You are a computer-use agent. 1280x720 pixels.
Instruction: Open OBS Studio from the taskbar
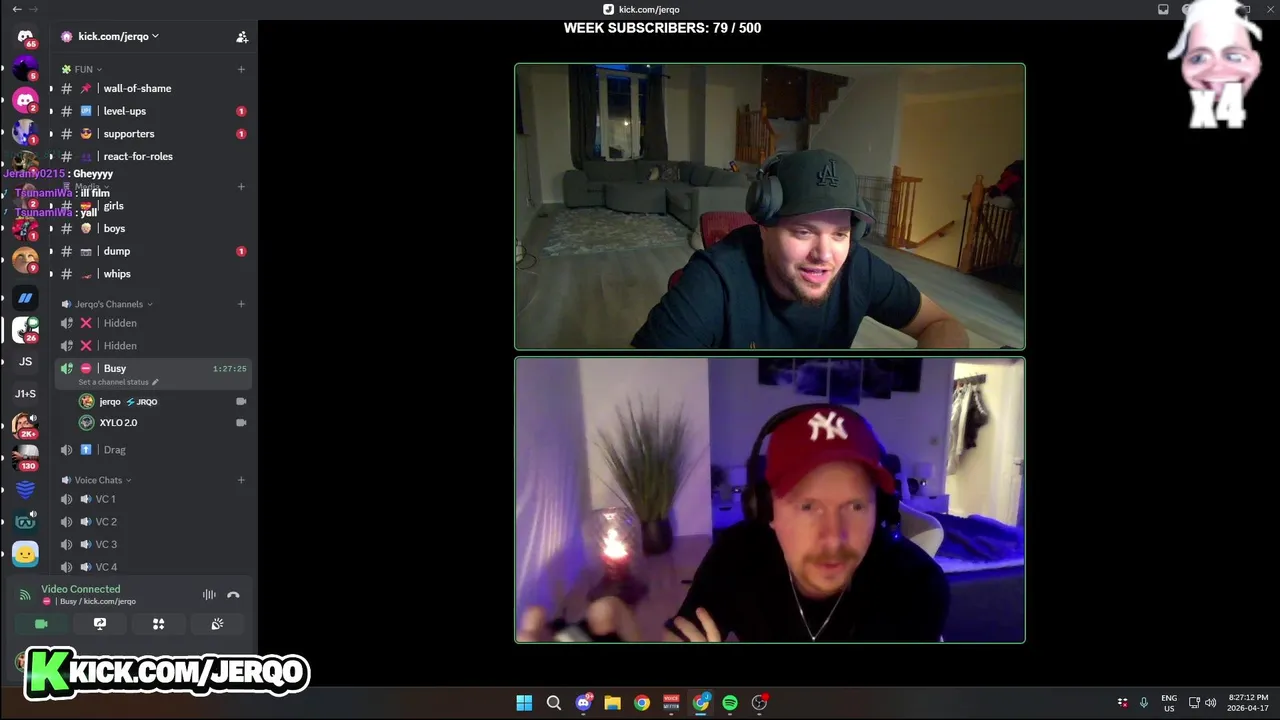(x=759, y=703)
